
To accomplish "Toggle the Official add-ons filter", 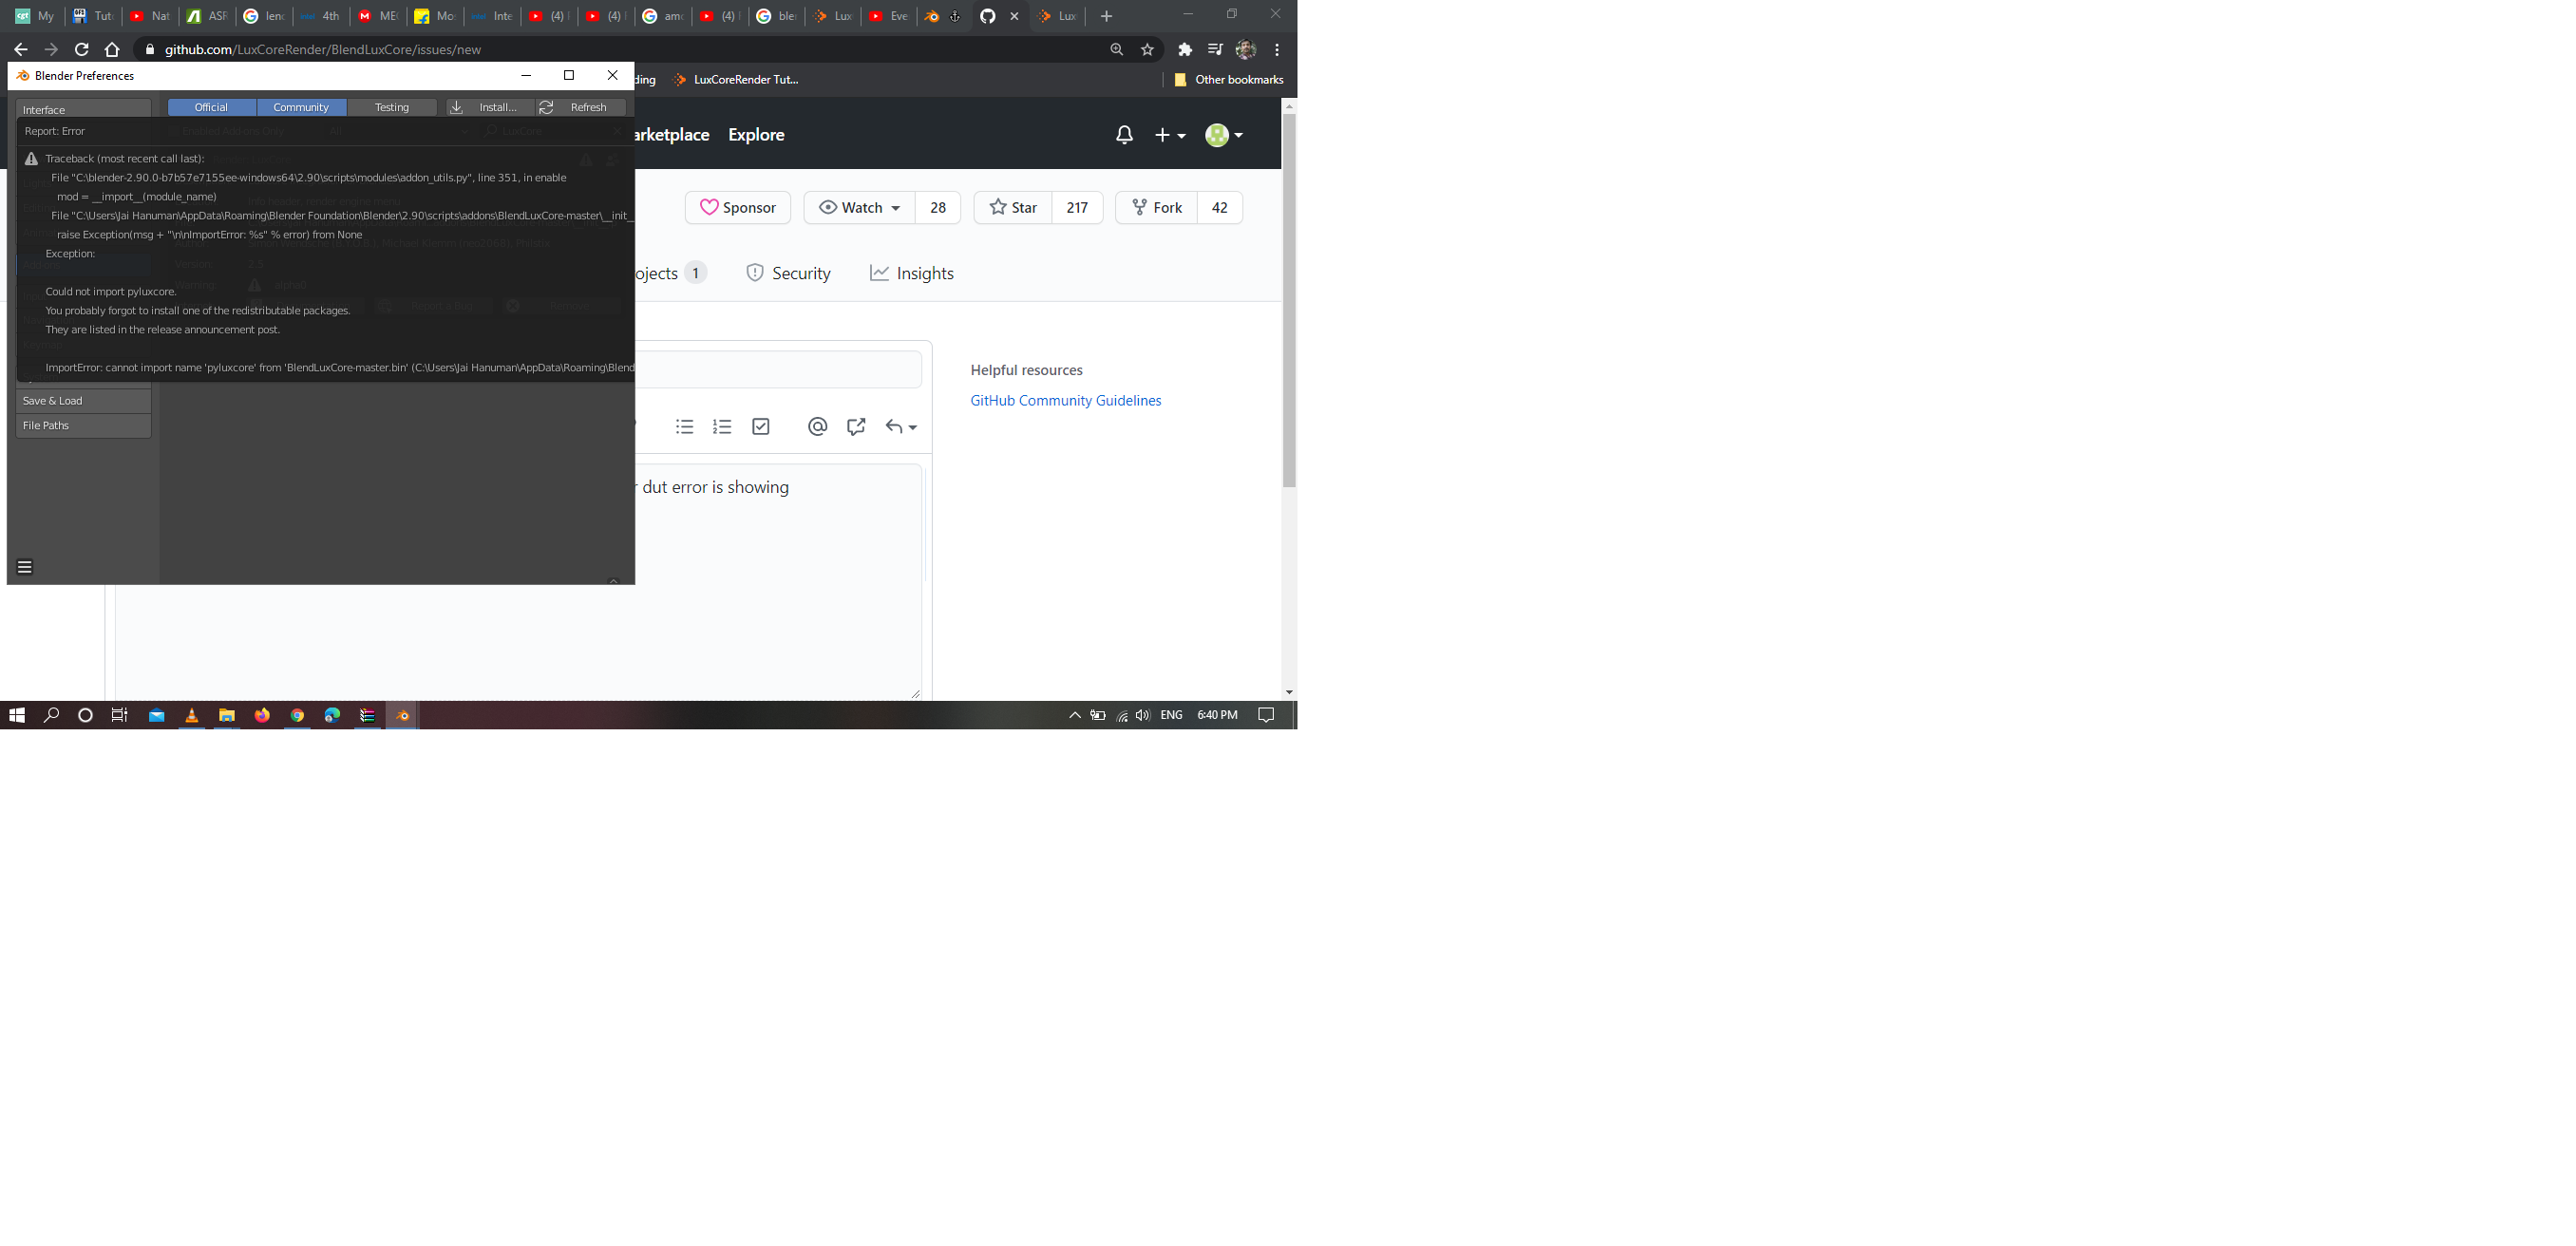I will (210, 107).
